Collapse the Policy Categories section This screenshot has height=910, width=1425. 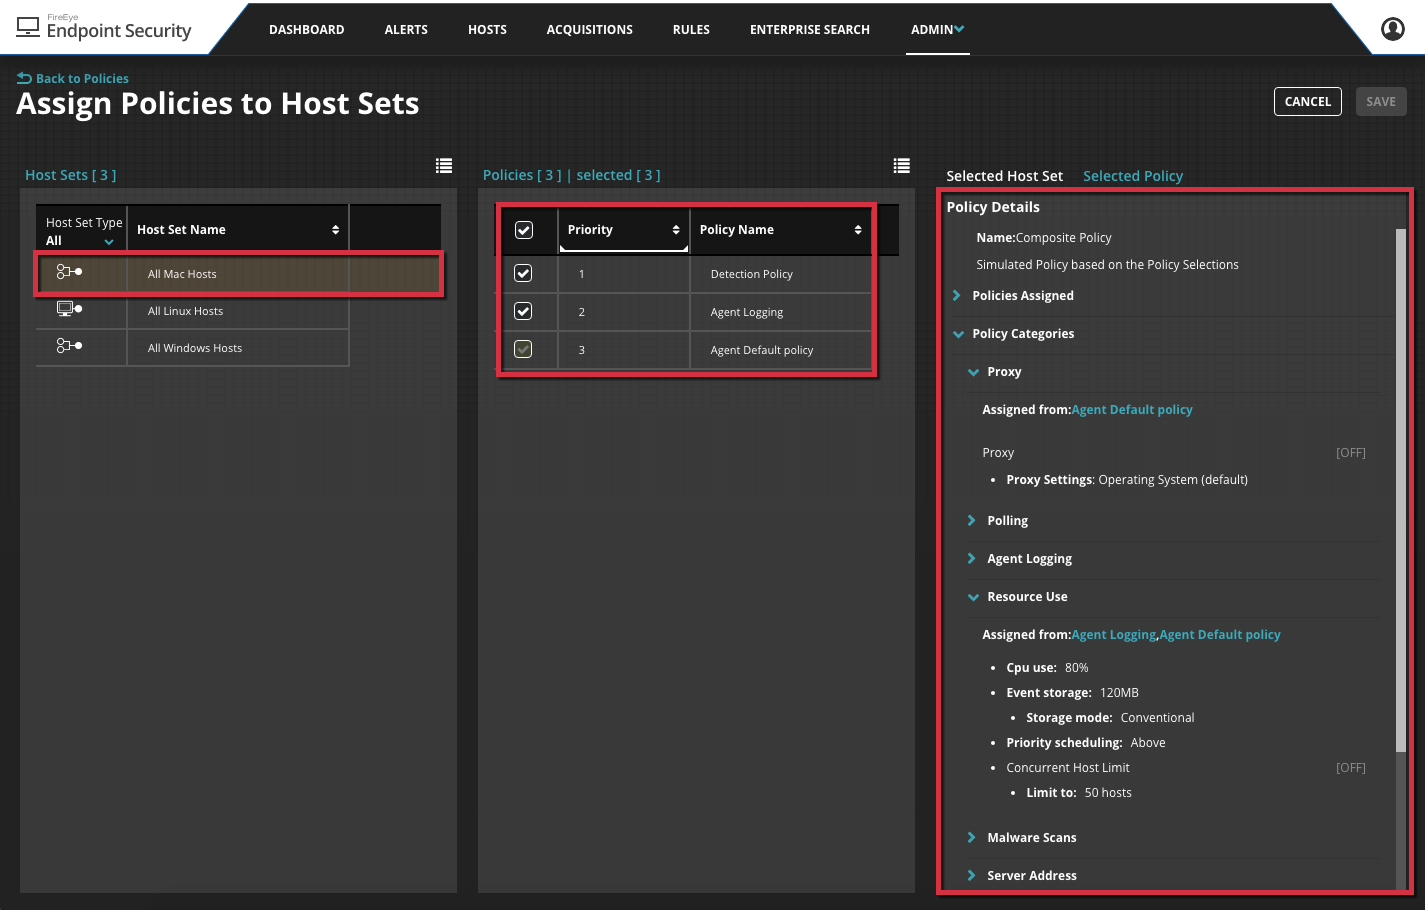click(958, 334)
